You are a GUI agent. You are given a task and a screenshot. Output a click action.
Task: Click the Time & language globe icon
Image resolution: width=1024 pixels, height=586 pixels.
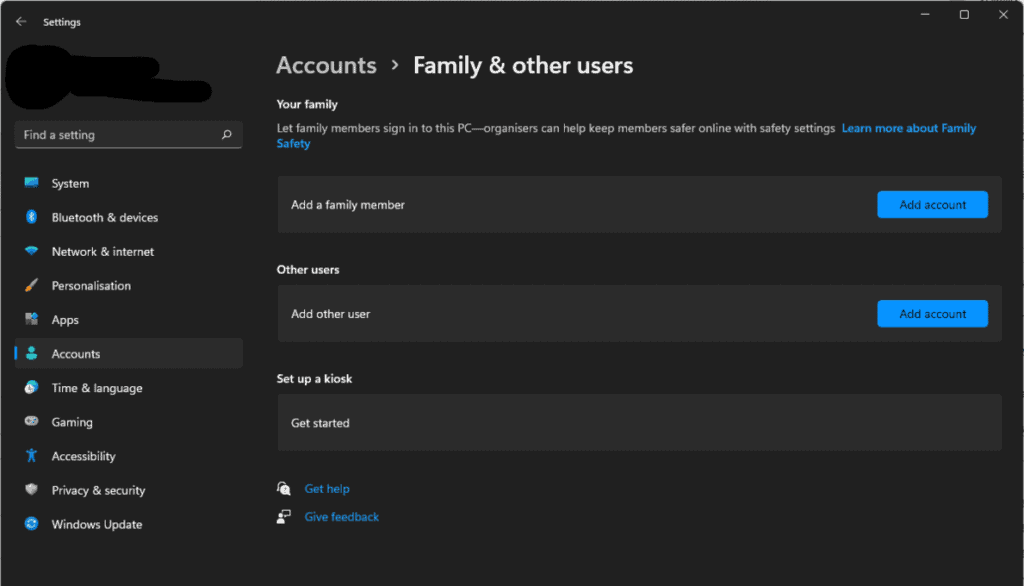coord(31,387)
